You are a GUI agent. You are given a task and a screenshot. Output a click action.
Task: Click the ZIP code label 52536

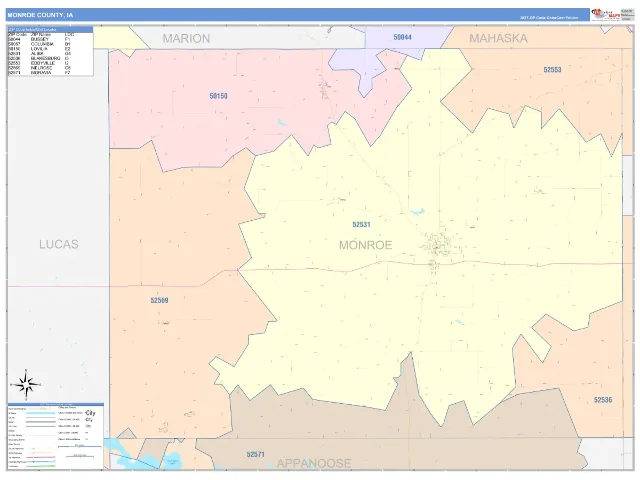[x=603, y=400]
